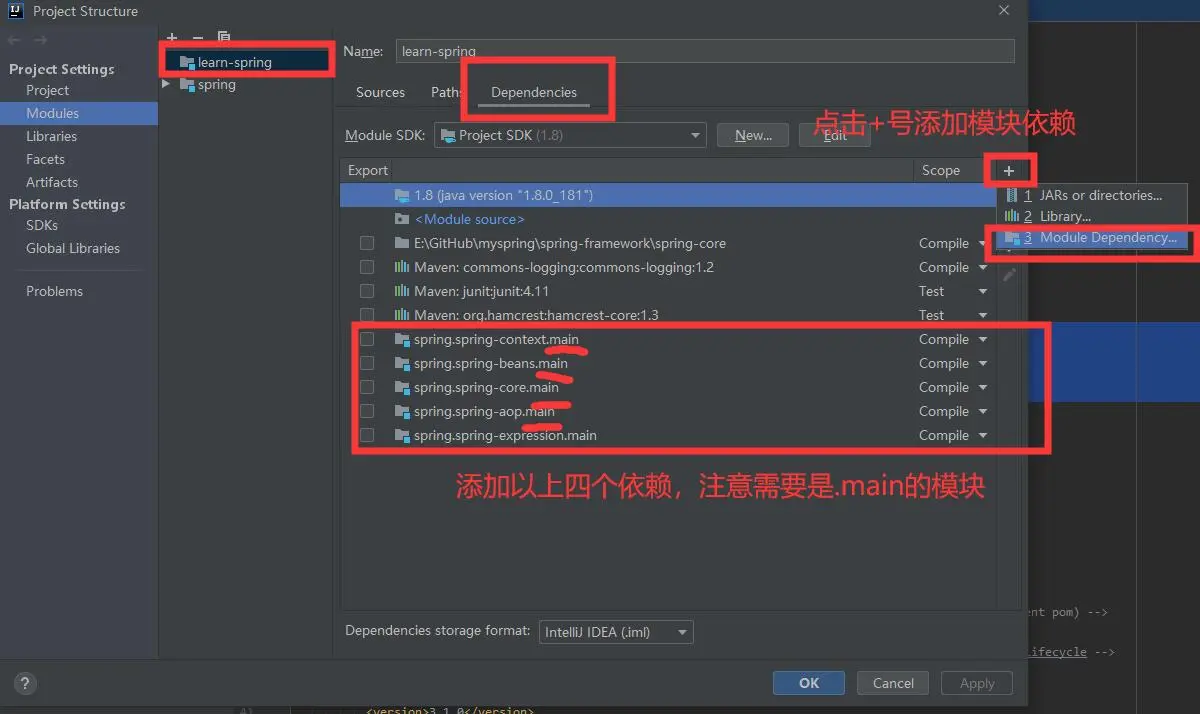Toggle export checkbox for spring.spring-context.main
The image size is (1200, 714).
pyautogui.click(x=367, y=339)
